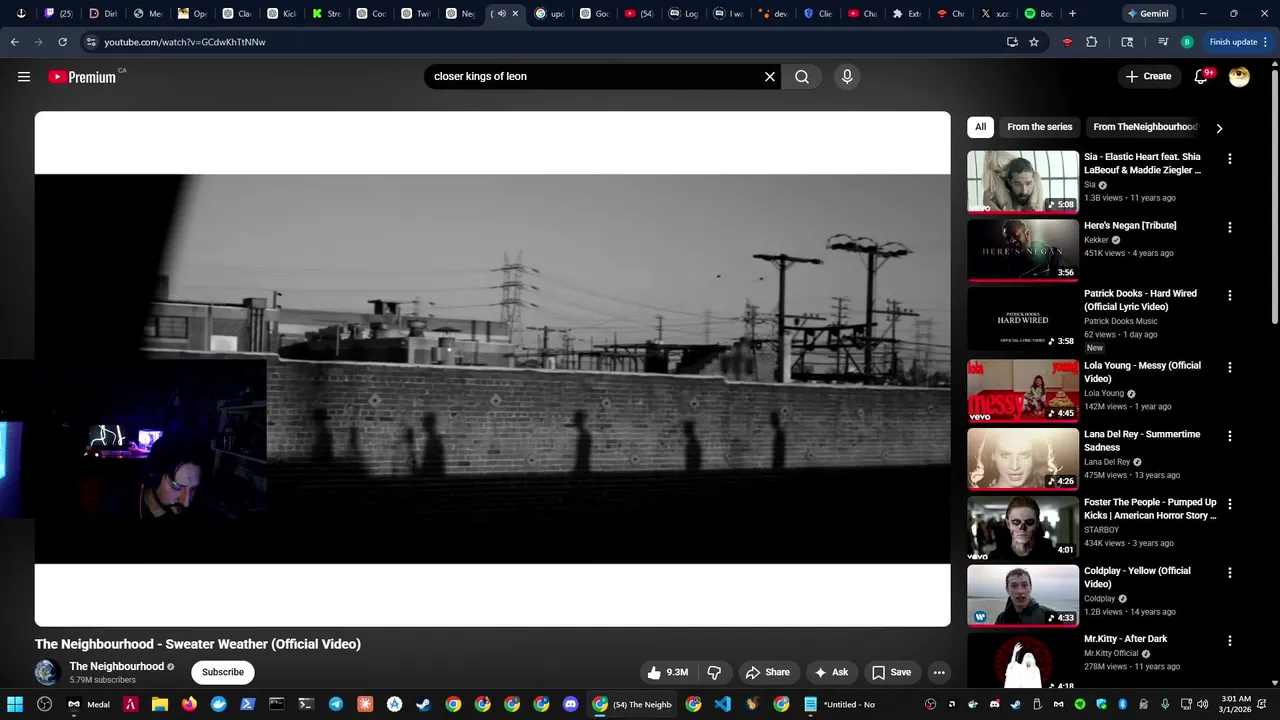Open the clock and date flyout
This screenshot has height=720, width=1280.
(x=1236, y=704)
